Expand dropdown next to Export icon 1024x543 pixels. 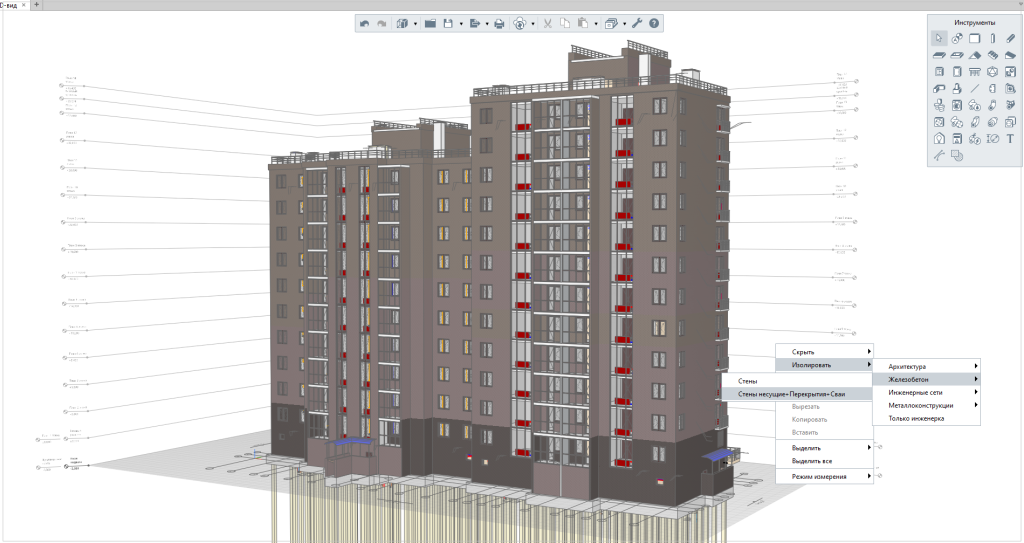tap(487, 24)
